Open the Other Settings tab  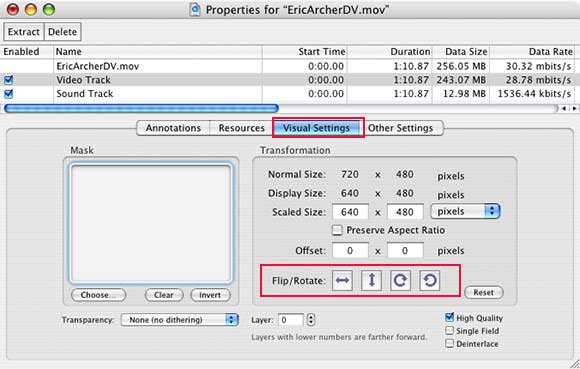click(x=400, y=128)
